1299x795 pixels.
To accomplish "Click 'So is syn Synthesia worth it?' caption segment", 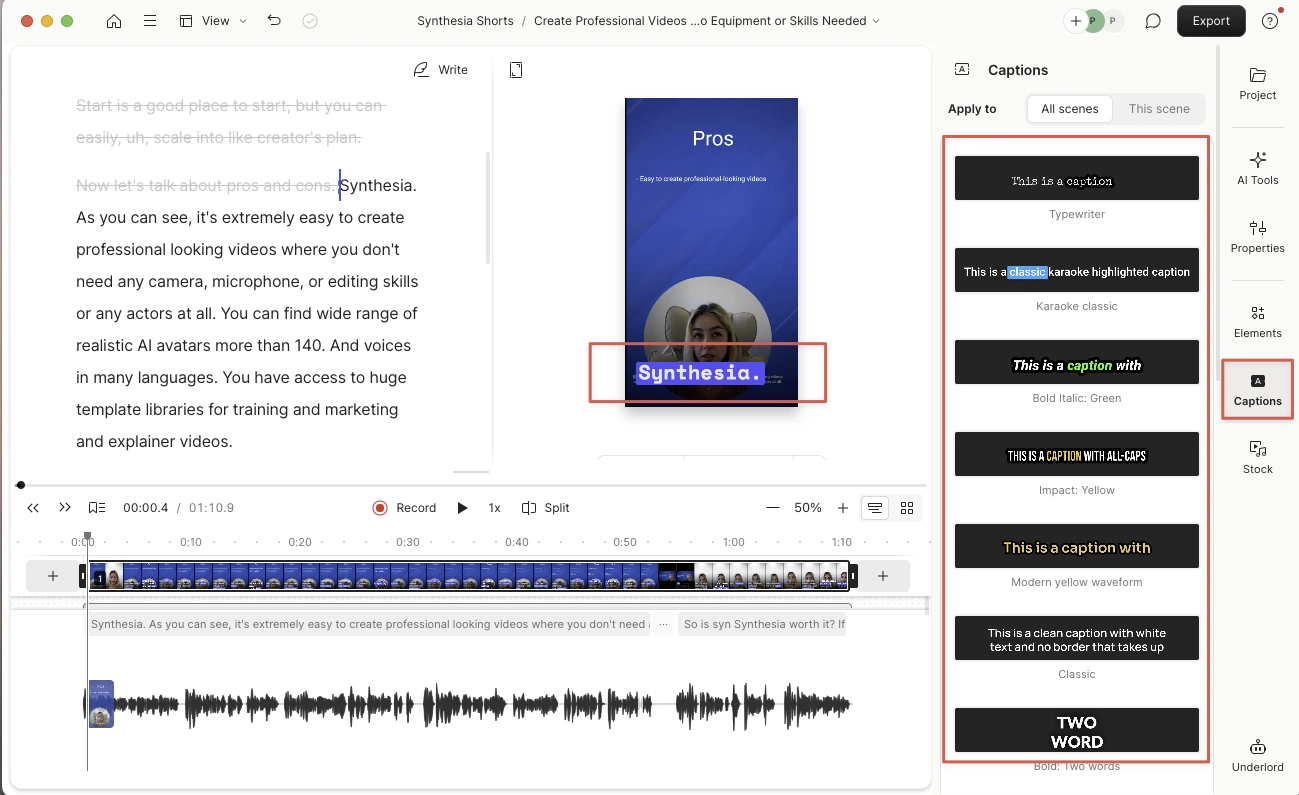I will click(x=763, y=624).
